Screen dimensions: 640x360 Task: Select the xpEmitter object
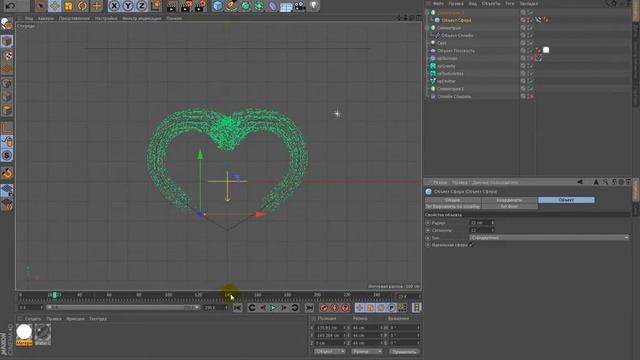coord(446,81)
